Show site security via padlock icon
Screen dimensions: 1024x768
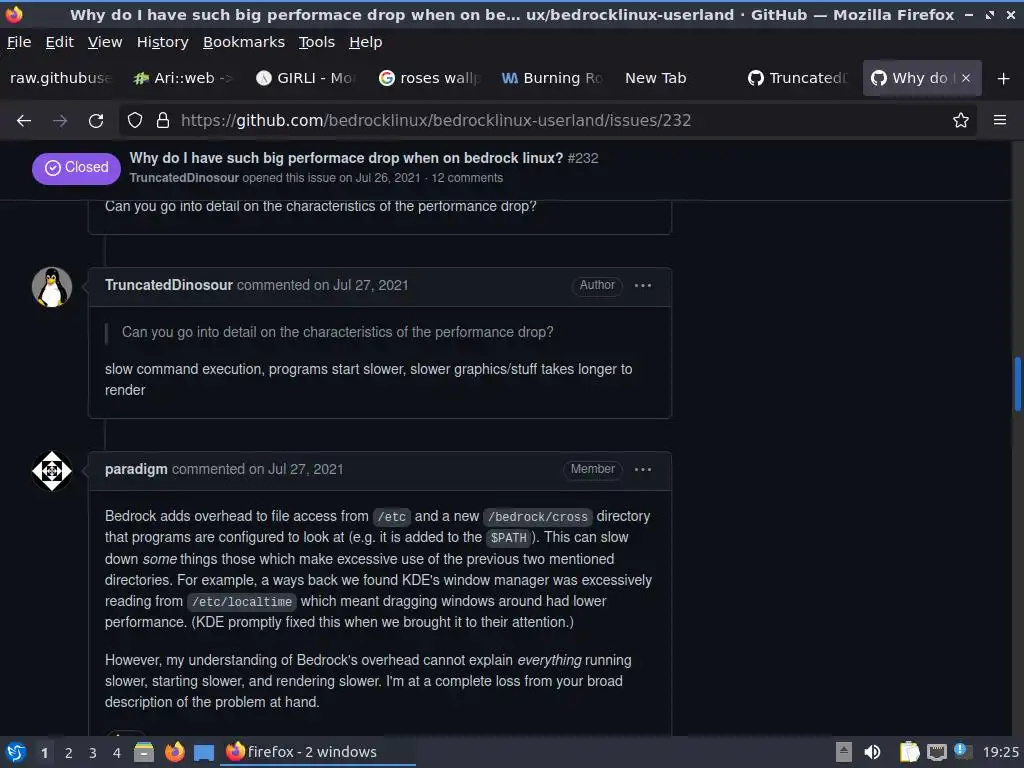(163, 120)
